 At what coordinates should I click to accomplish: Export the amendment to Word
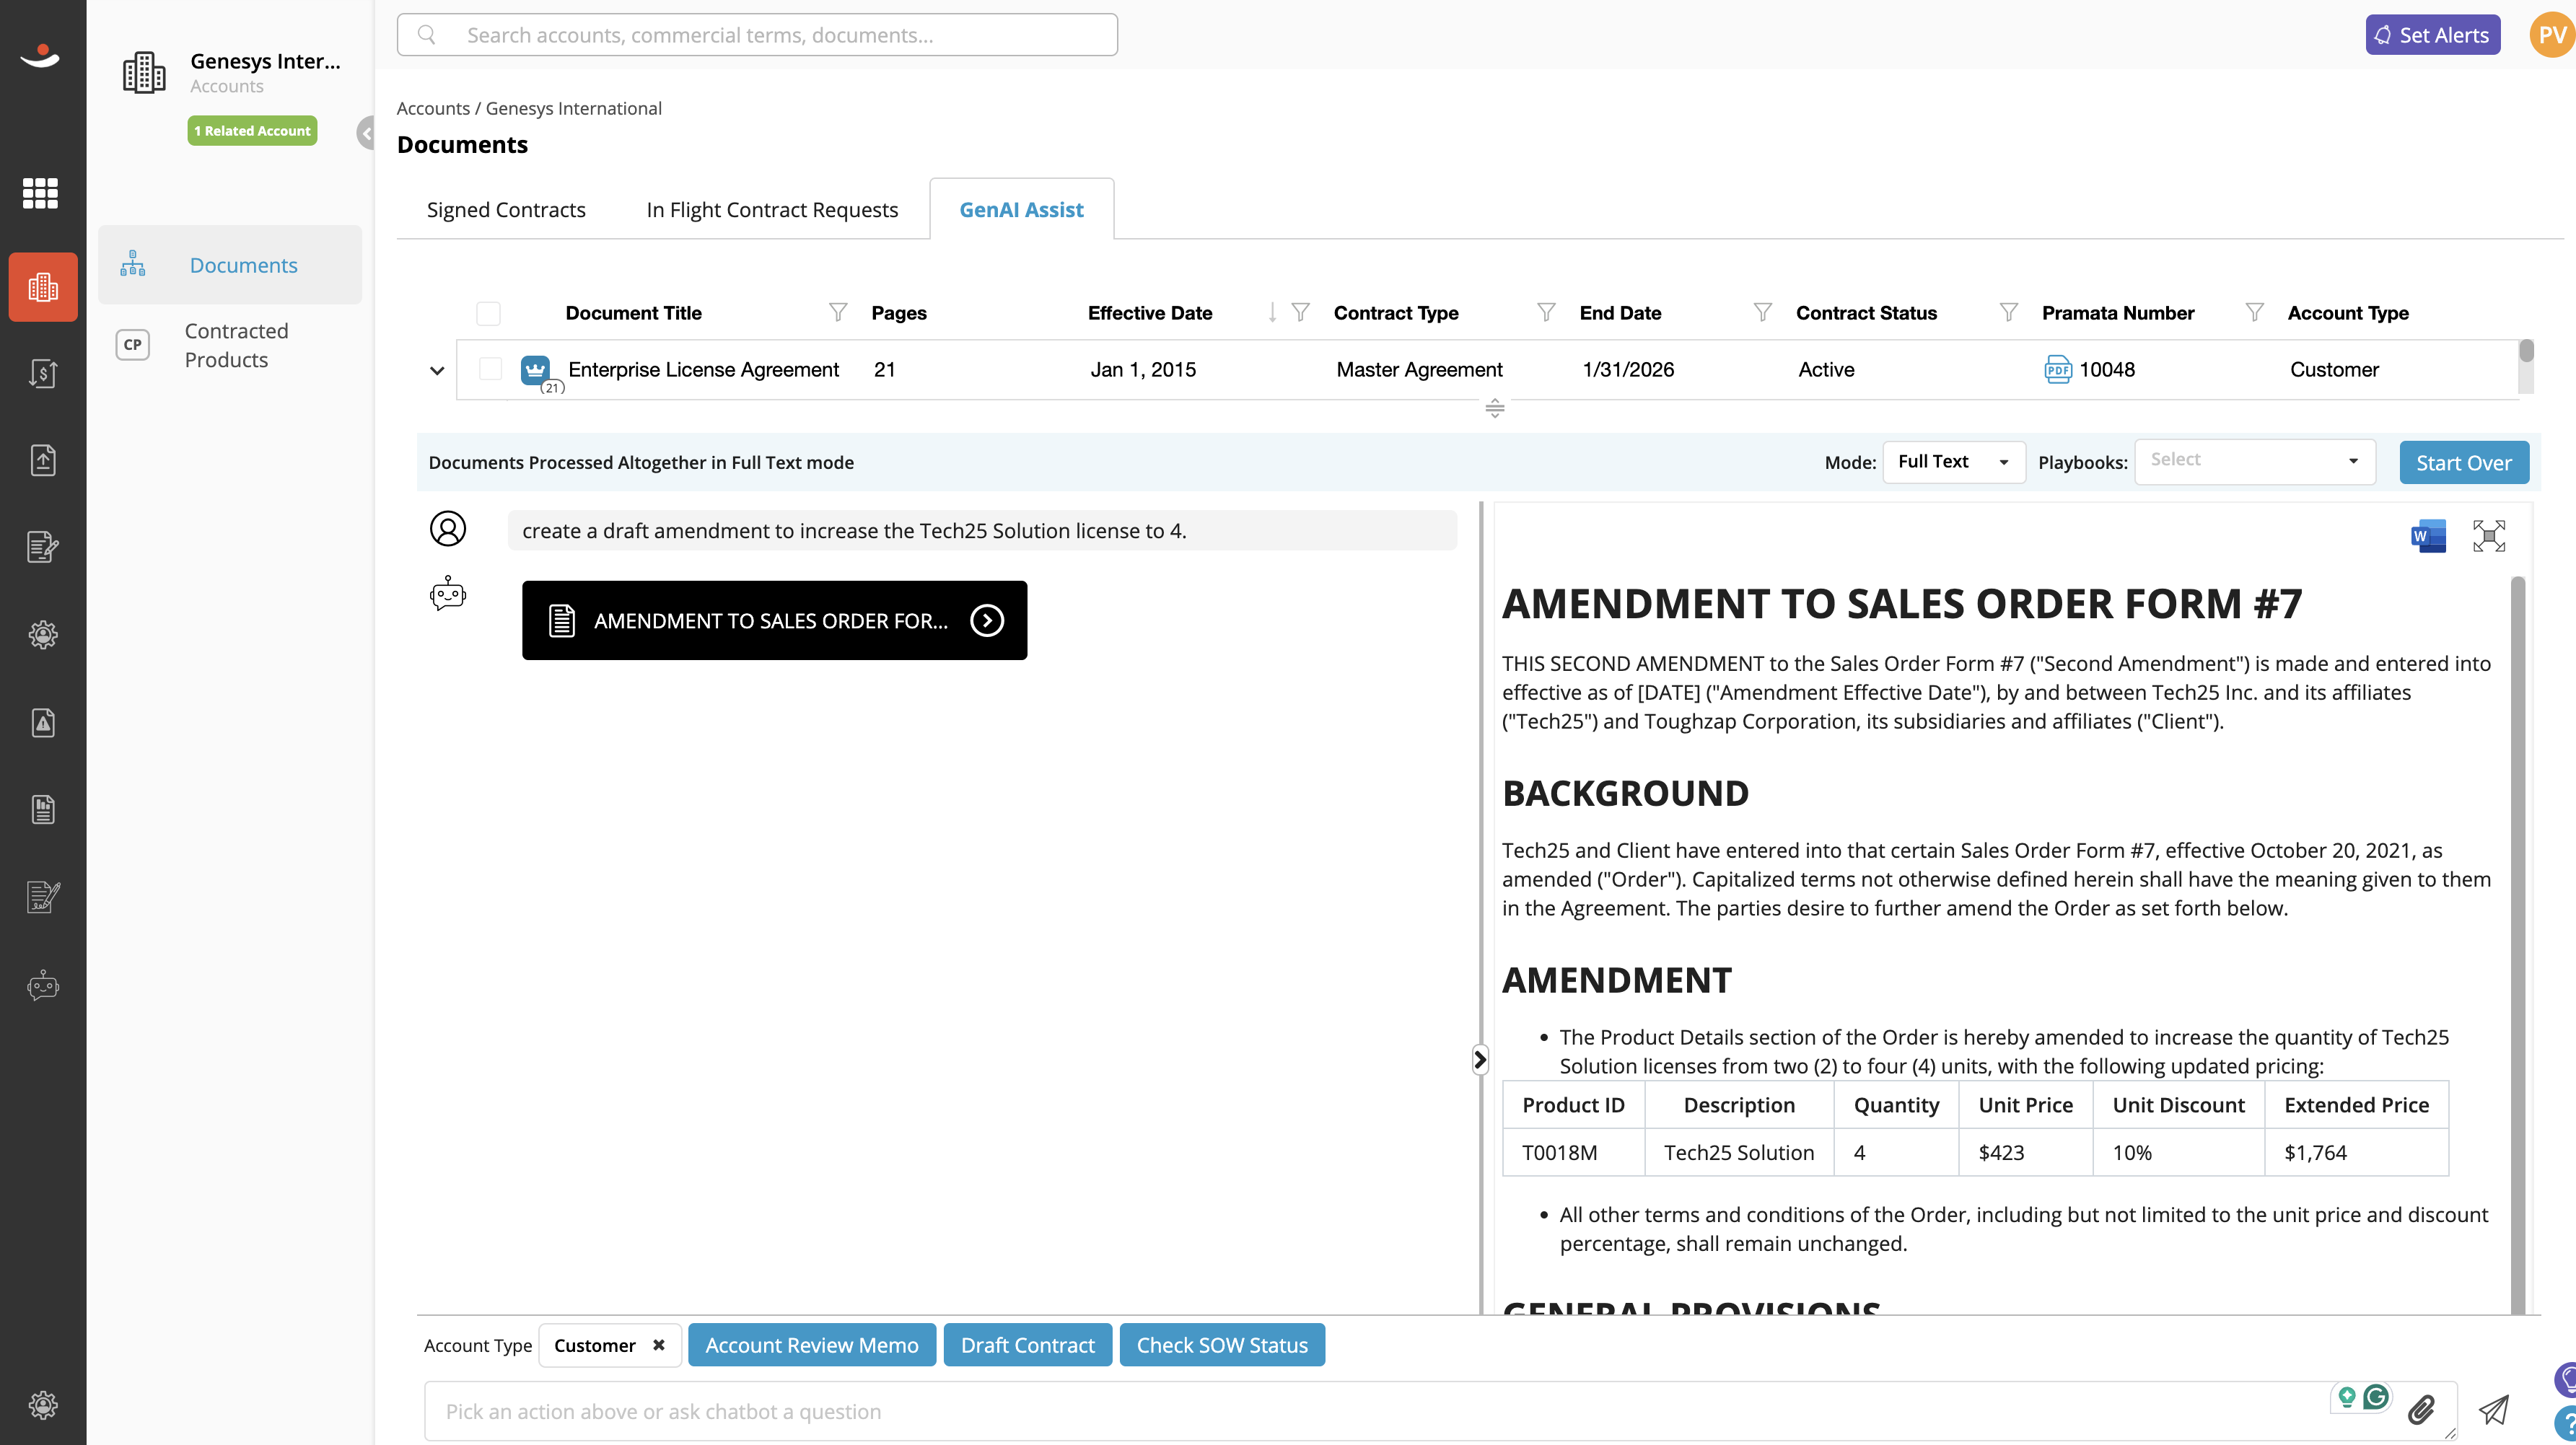pos(2428,536)
